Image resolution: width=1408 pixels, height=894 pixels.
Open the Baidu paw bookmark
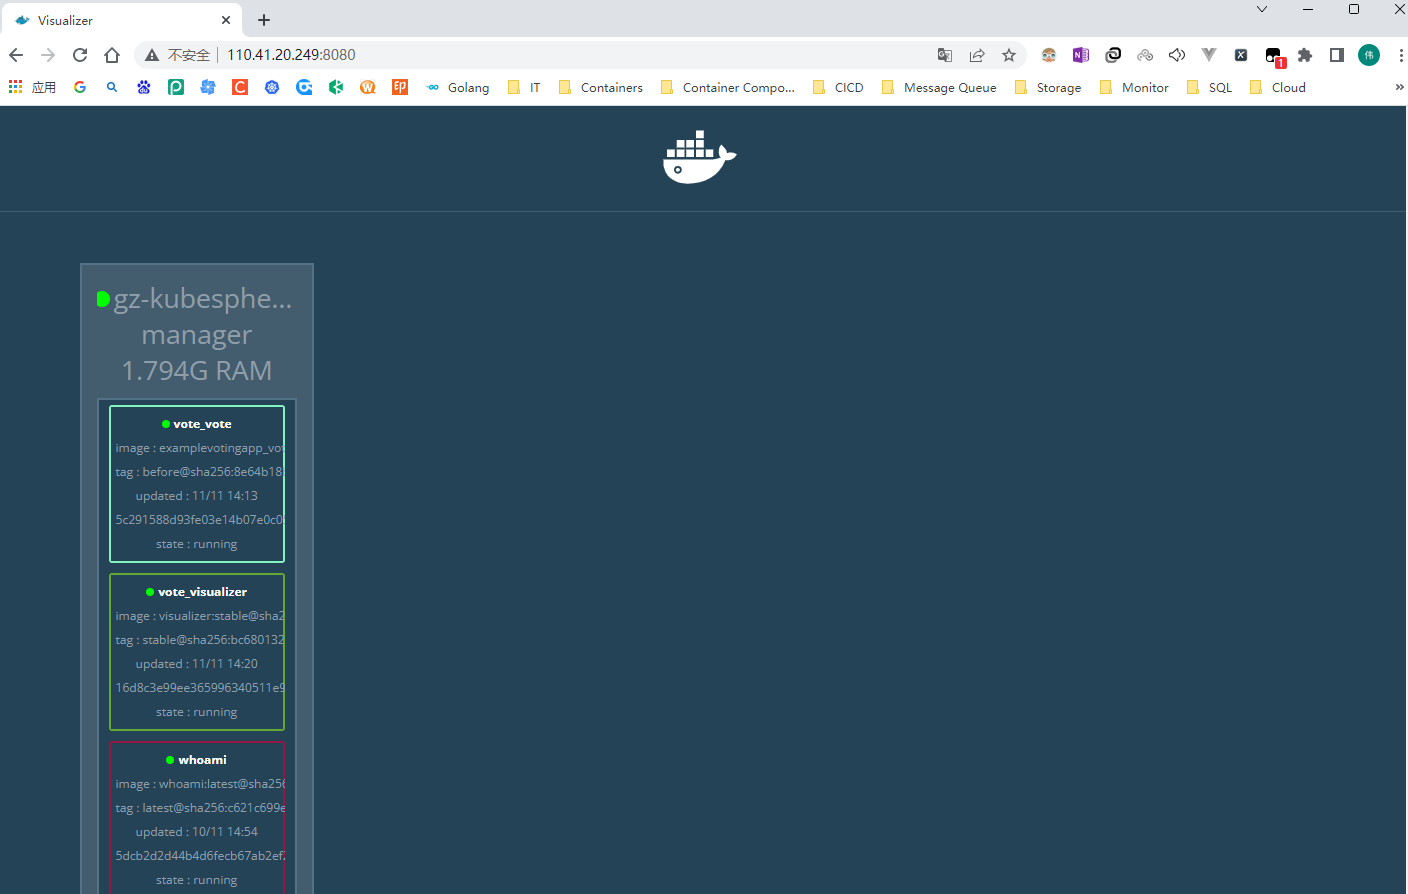144,87
